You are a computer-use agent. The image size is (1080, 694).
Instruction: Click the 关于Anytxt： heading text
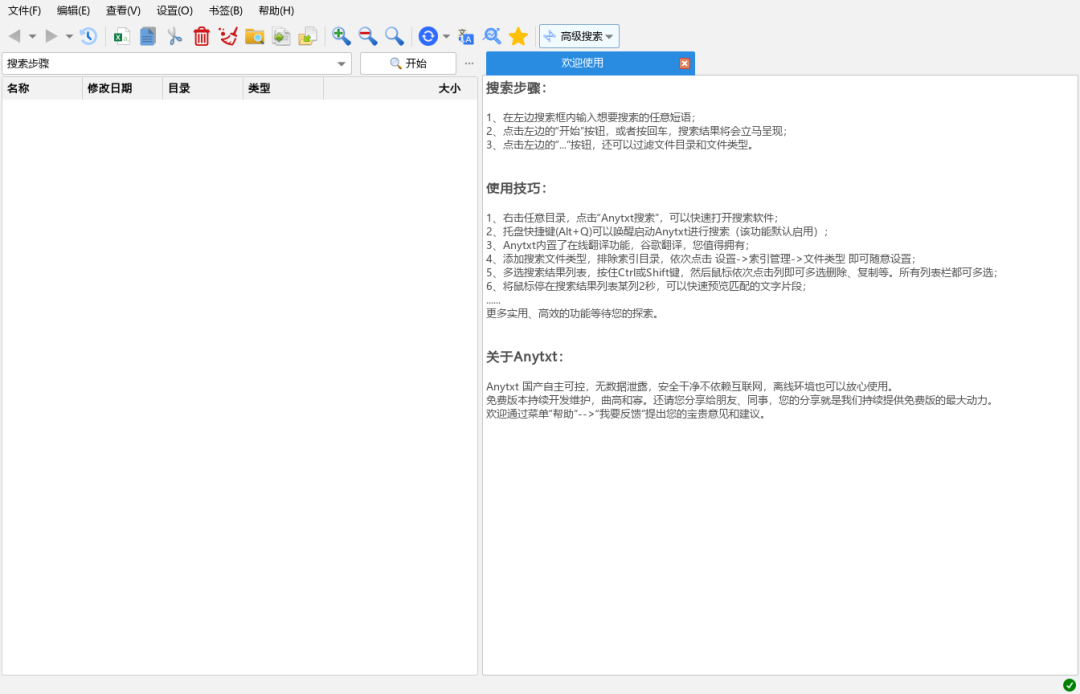pos(526,357)
